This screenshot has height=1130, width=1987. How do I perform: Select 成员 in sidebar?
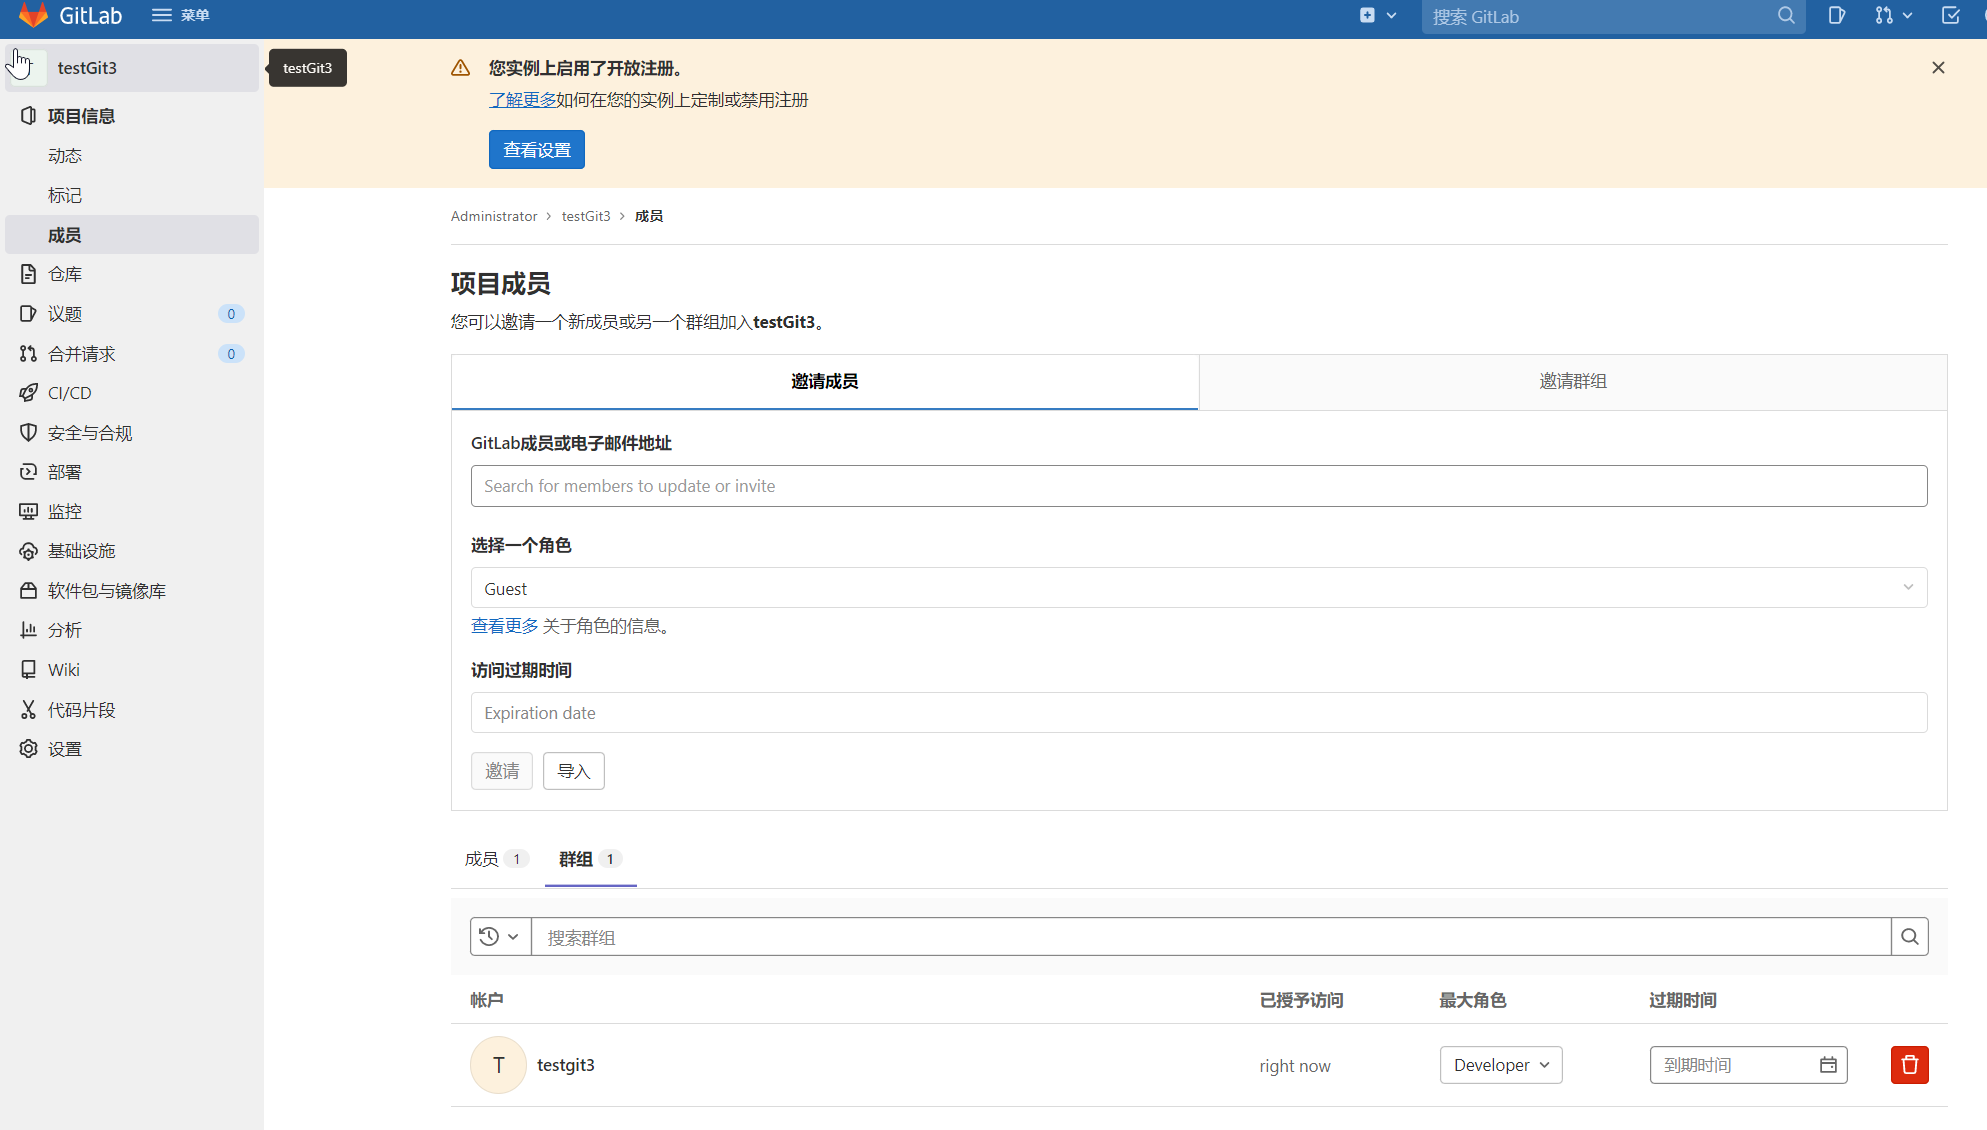(132, 235)
